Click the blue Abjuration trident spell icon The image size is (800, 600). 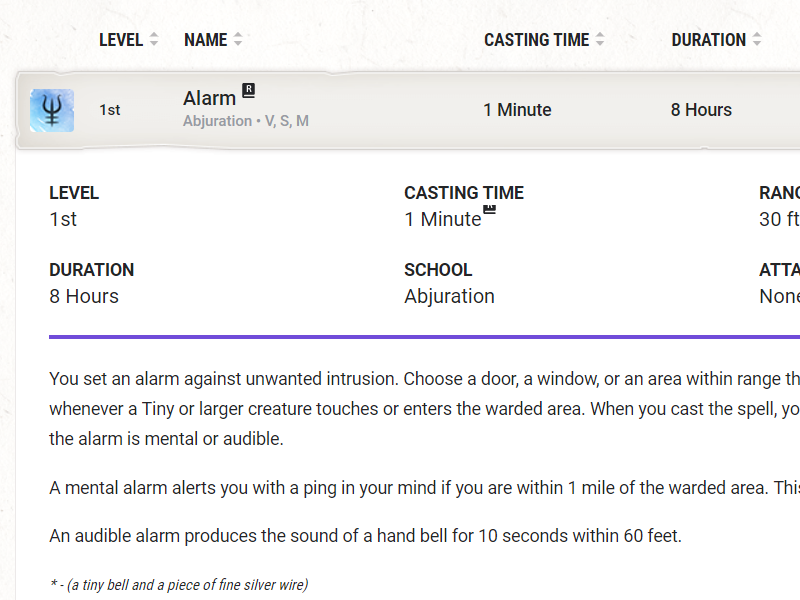tap(51, 110)
